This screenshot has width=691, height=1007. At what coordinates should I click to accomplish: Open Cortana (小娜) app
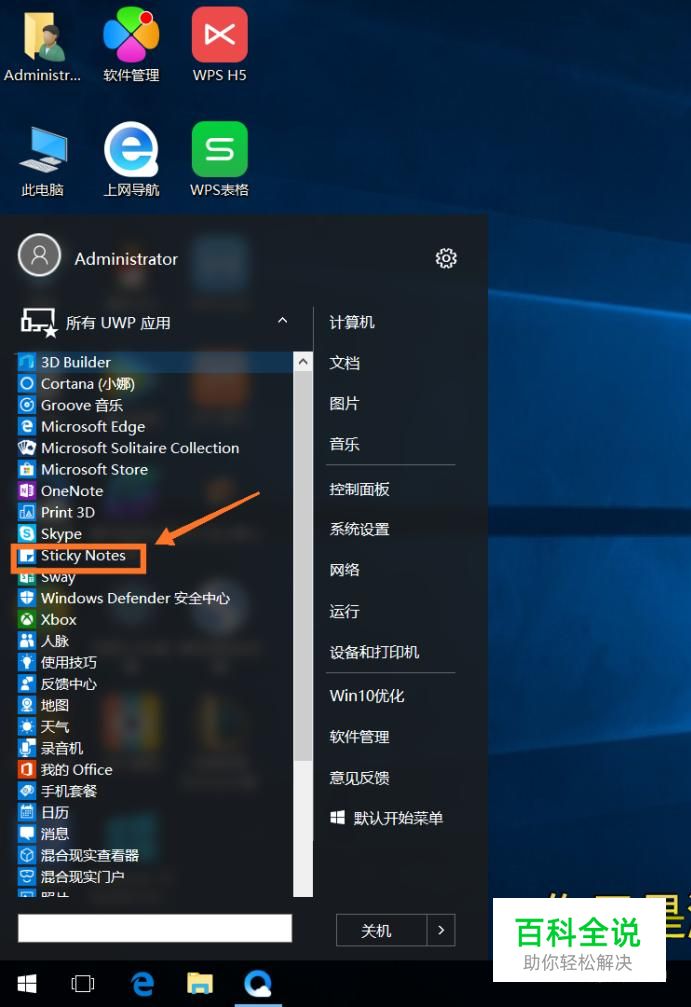tap(154, 383)
